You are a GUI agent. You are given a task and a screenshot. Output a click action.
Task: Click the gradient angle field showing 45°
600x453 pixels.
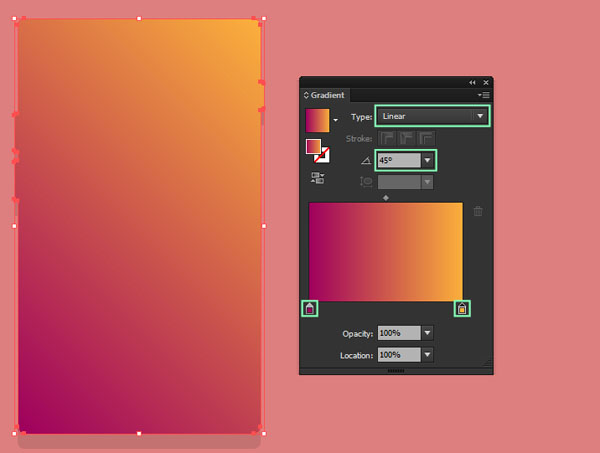coord(399,160)
